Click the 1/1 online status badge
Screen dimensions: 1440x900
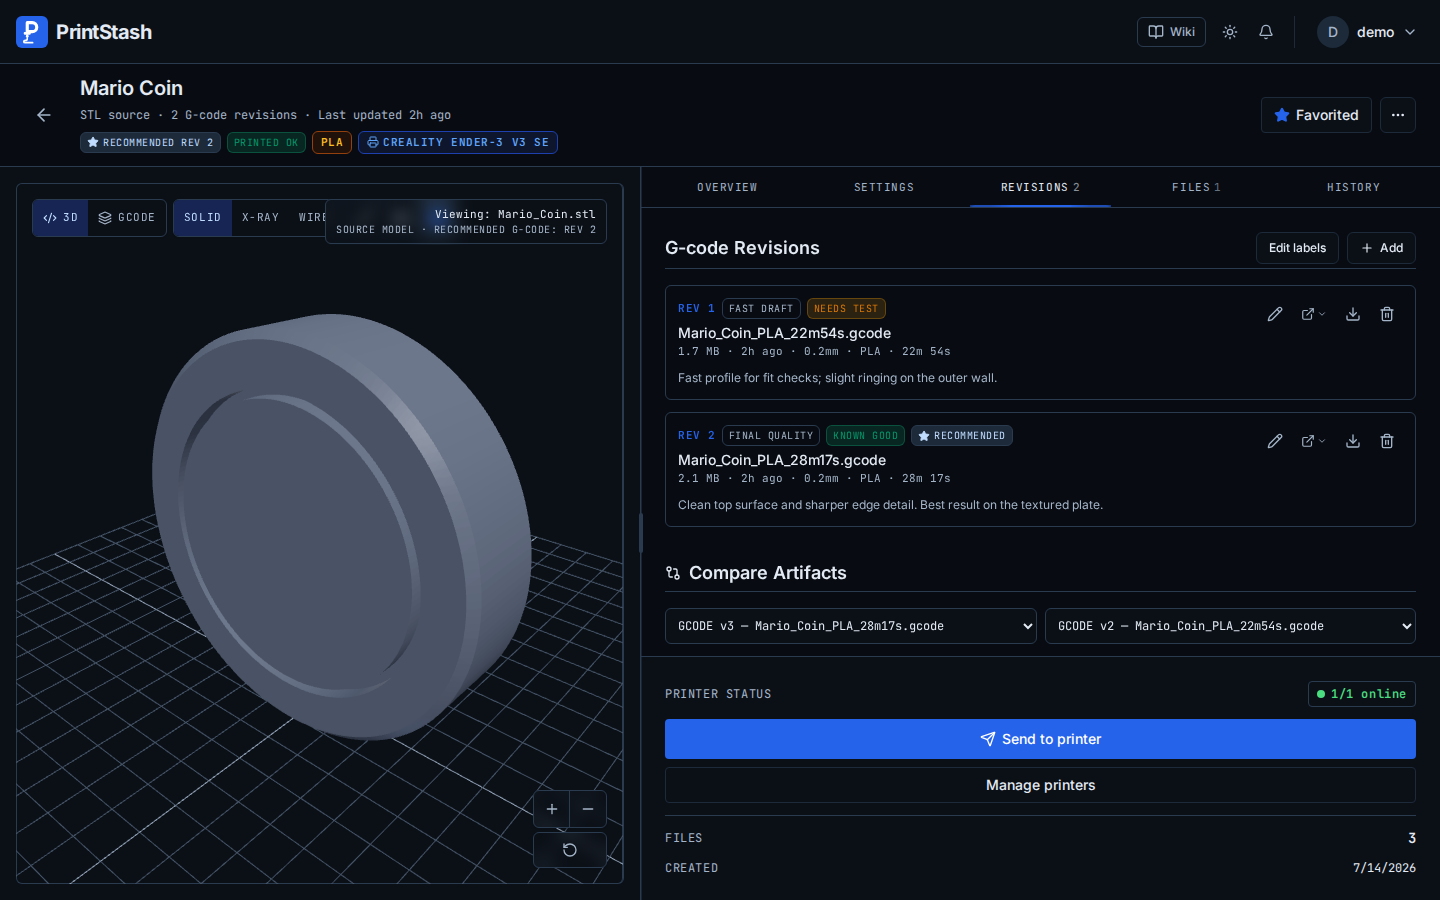[1362, 694]
